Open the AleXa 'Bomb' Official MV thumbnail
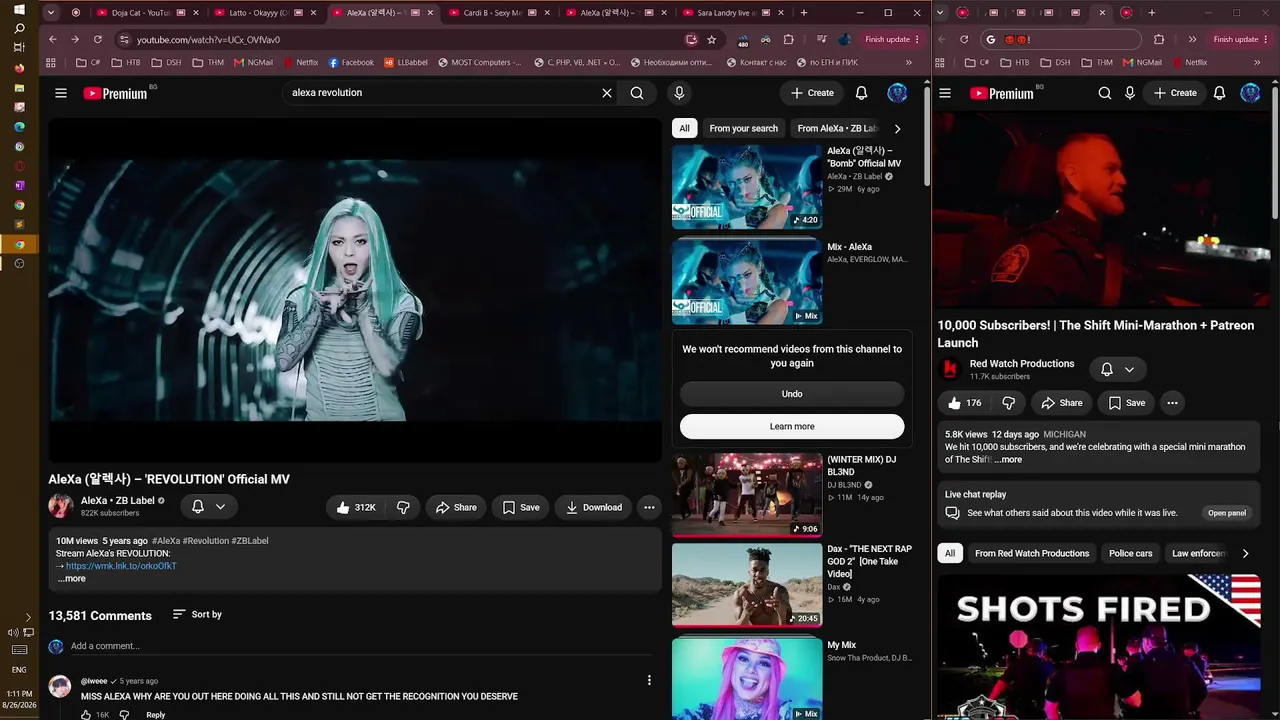The width and height of the screenshot is (1280, 720). pos(747,187)
